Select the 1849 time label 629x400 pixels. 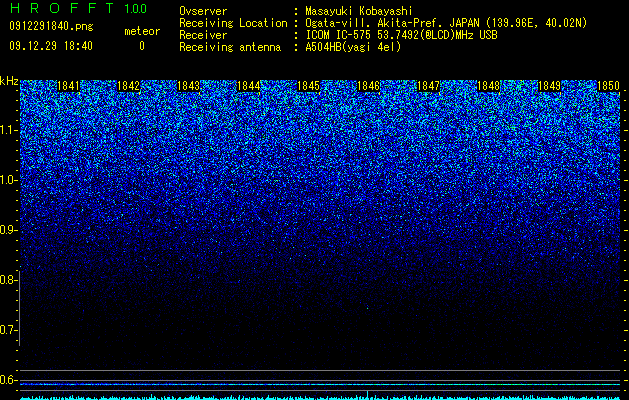click(549, 86)
